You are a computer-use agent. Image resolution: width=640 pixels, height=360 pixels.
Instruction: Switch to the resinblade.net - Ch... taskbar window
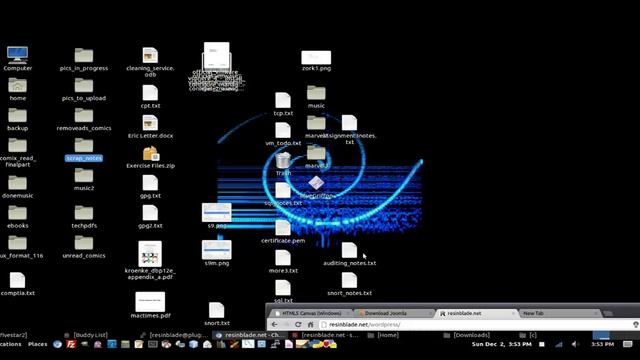pos(250,335)
